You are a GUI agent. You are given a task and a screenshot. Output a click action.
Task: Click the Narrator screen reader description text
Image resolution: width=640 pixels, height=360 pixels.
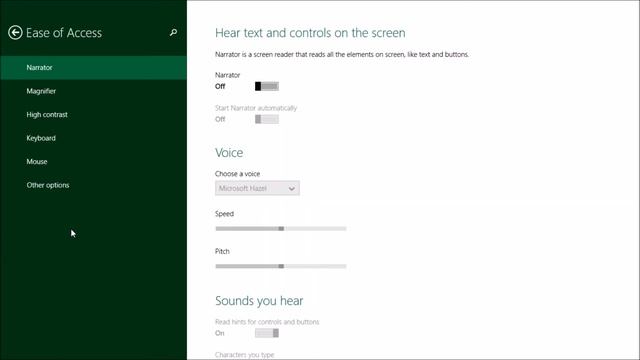click(342, 54)
